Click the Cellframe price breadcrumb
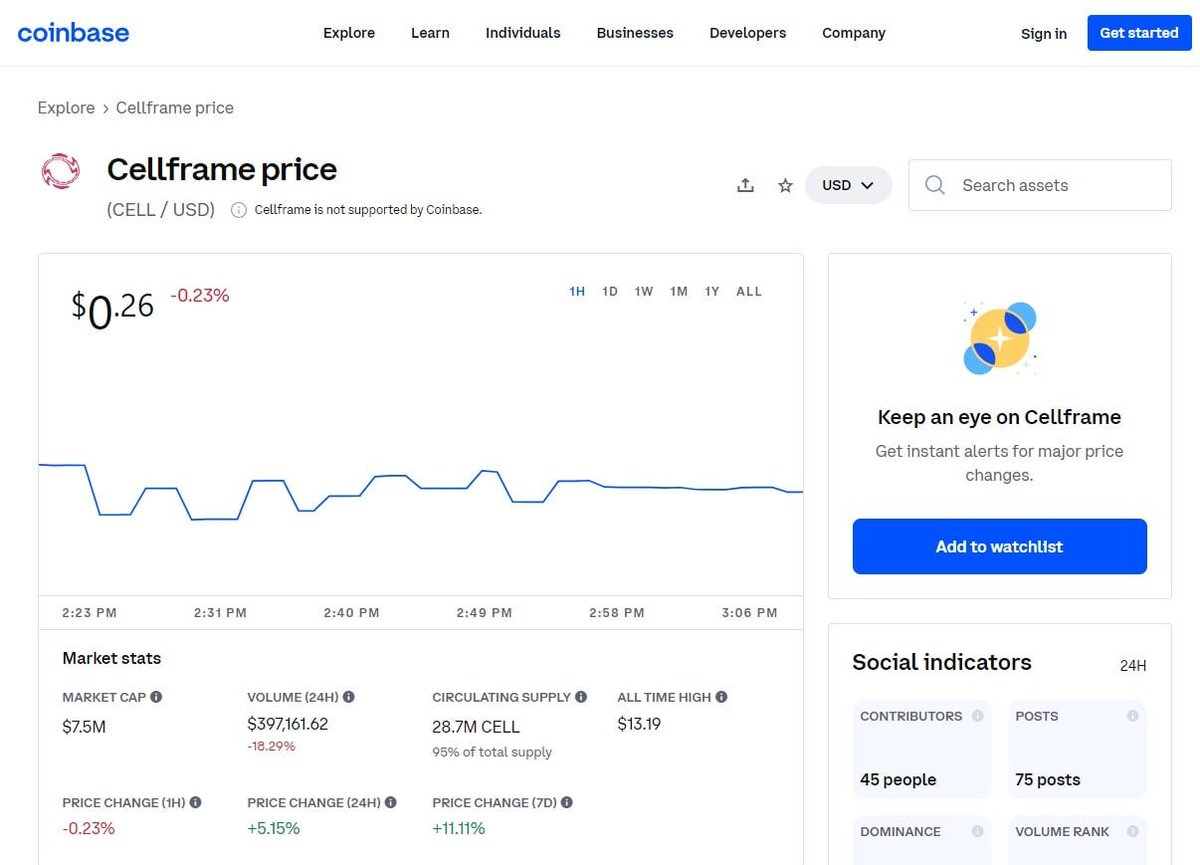This screenshot has height=865, width=1200. point(175,108)
